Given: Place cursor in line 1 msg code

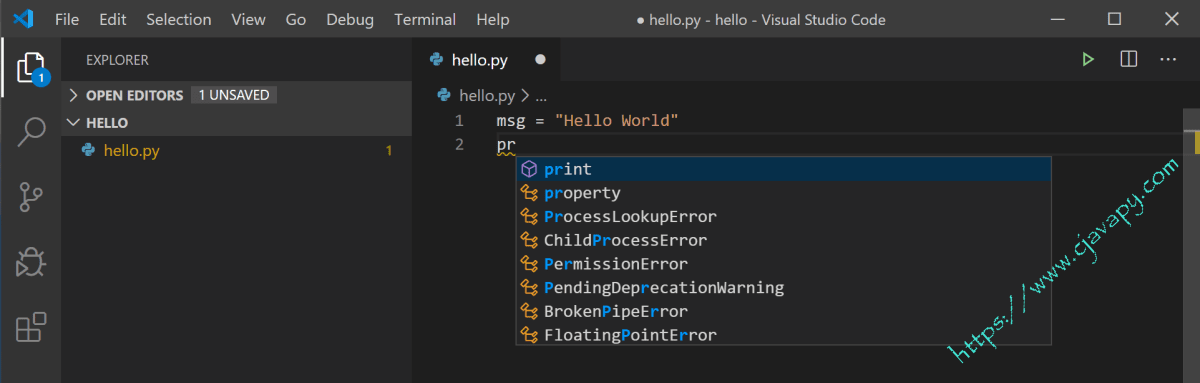Looking at the screenshot, I should [x=588, y=121].
